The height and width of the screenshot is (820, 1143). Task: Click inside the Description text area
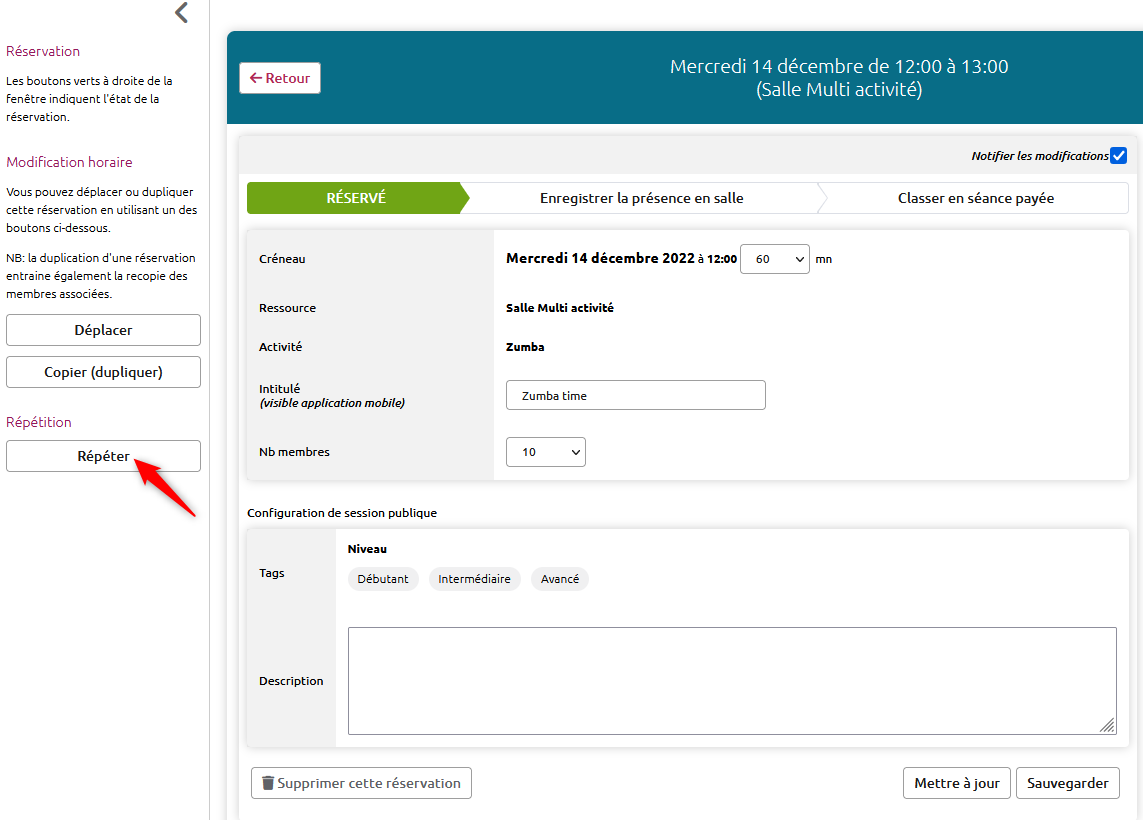pyautogui.click(x=731, y=680)
